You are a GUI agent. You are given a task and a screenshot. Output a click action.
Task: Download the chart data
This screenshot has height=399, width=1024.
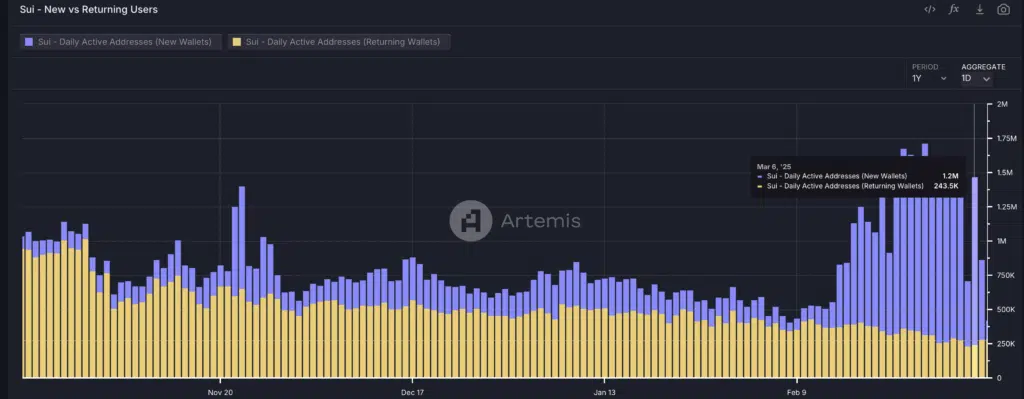pyautogui.click(x=980, y=9)
